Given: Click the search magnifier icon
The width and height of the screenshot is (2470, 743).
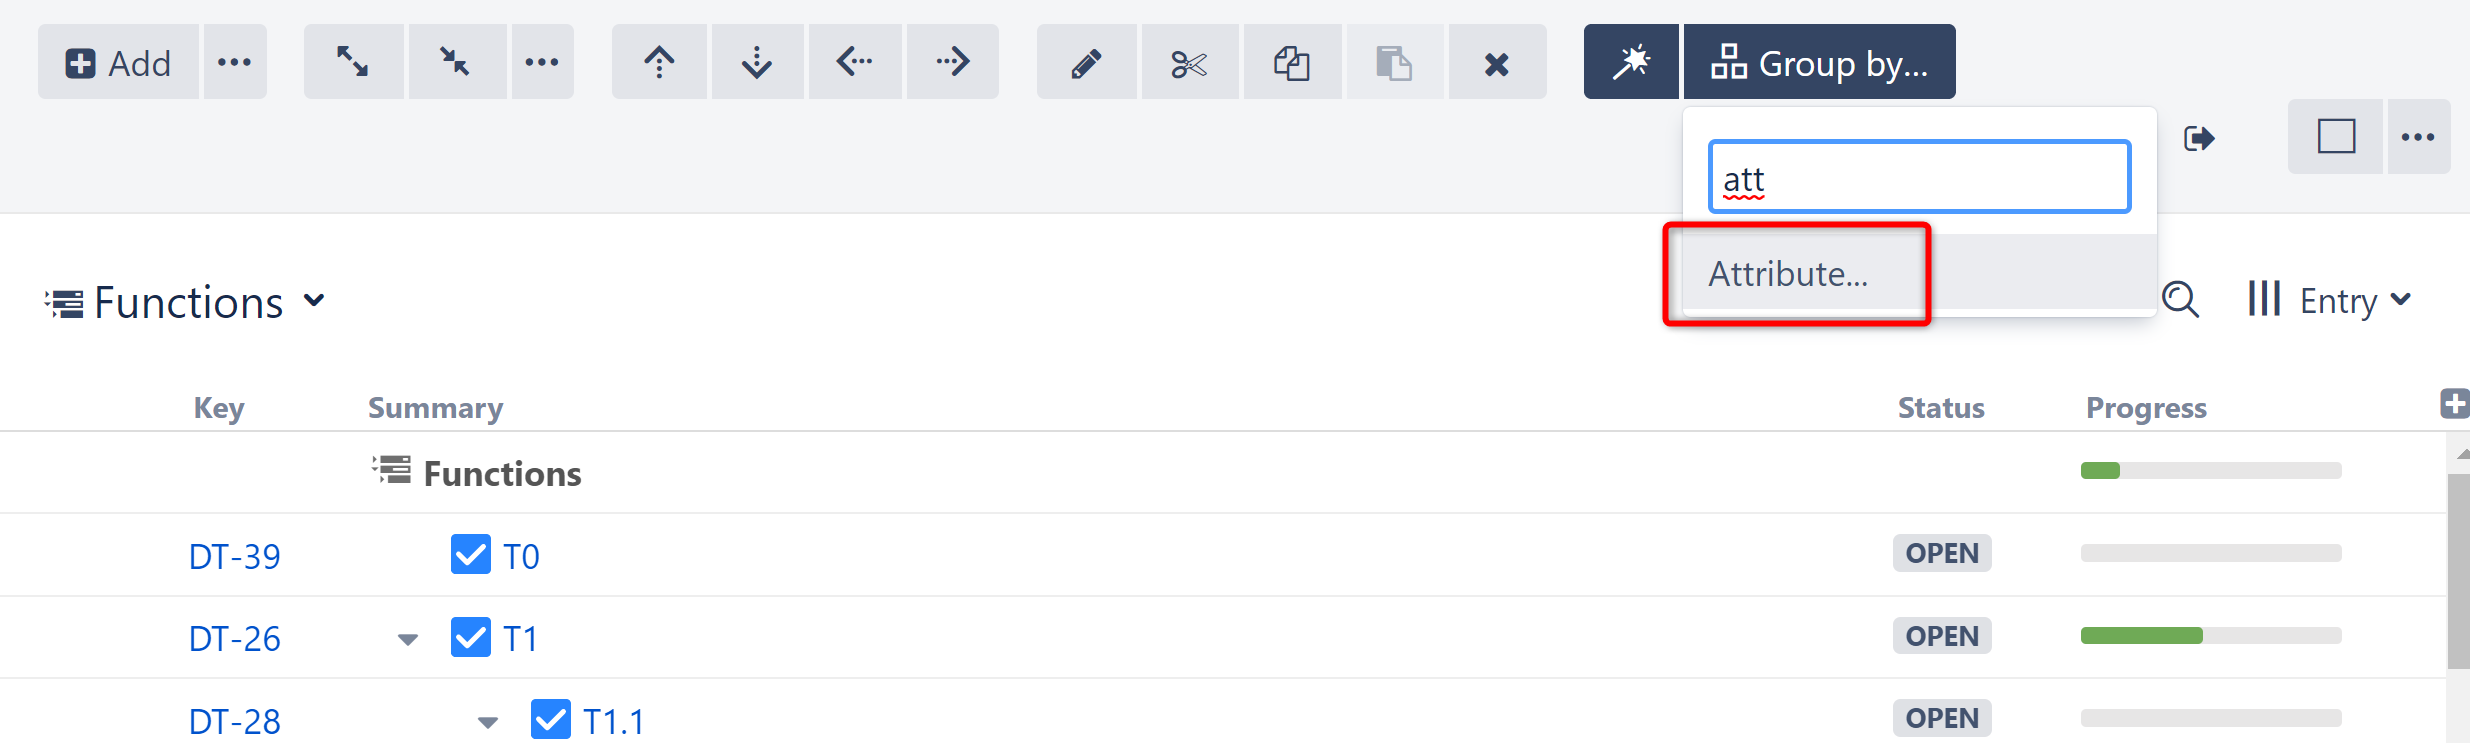Looking at the screenshot, I should 2180,299.
